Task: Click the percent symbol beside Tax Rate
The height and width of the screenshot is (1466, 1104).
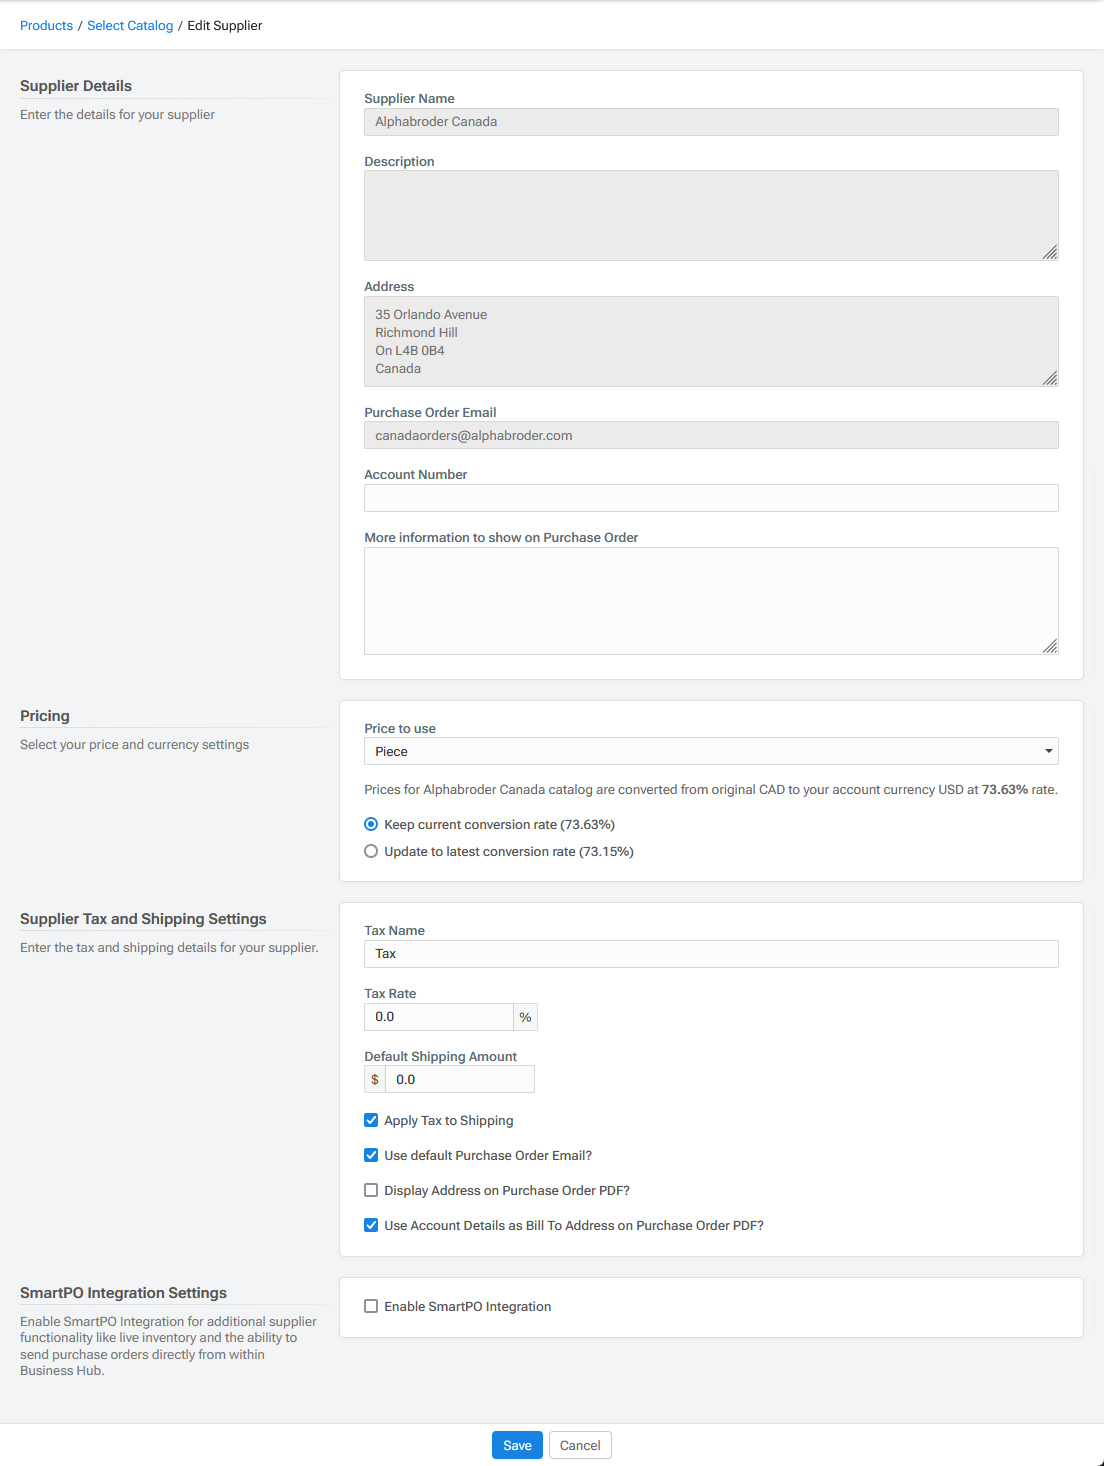Action: point(525,1016)
